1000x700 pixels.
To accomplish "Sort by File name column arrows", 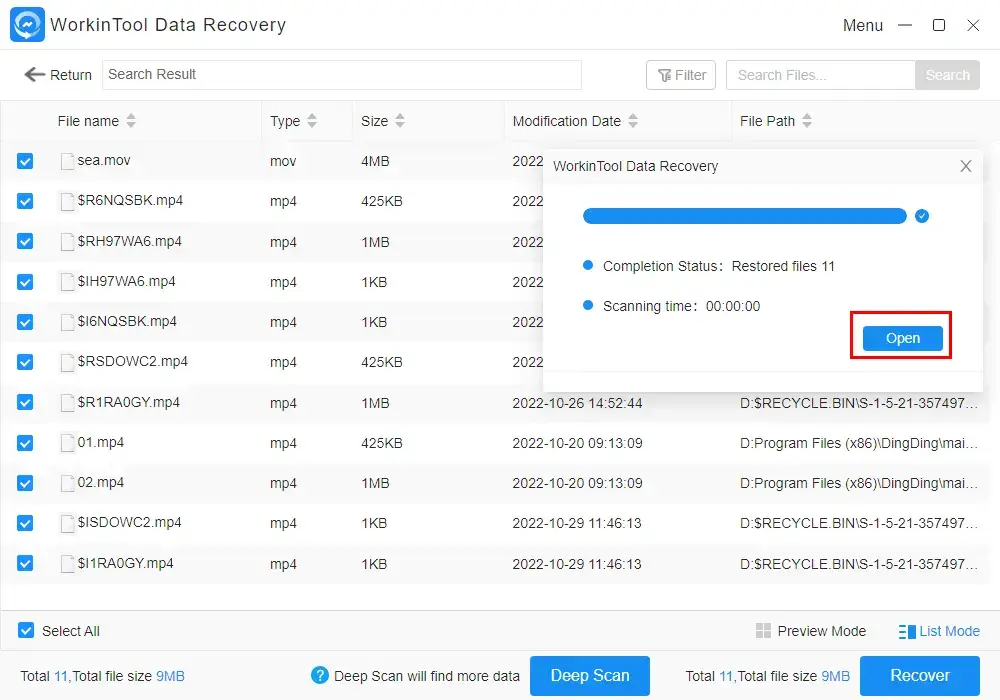I will click(x=131, y=120).
